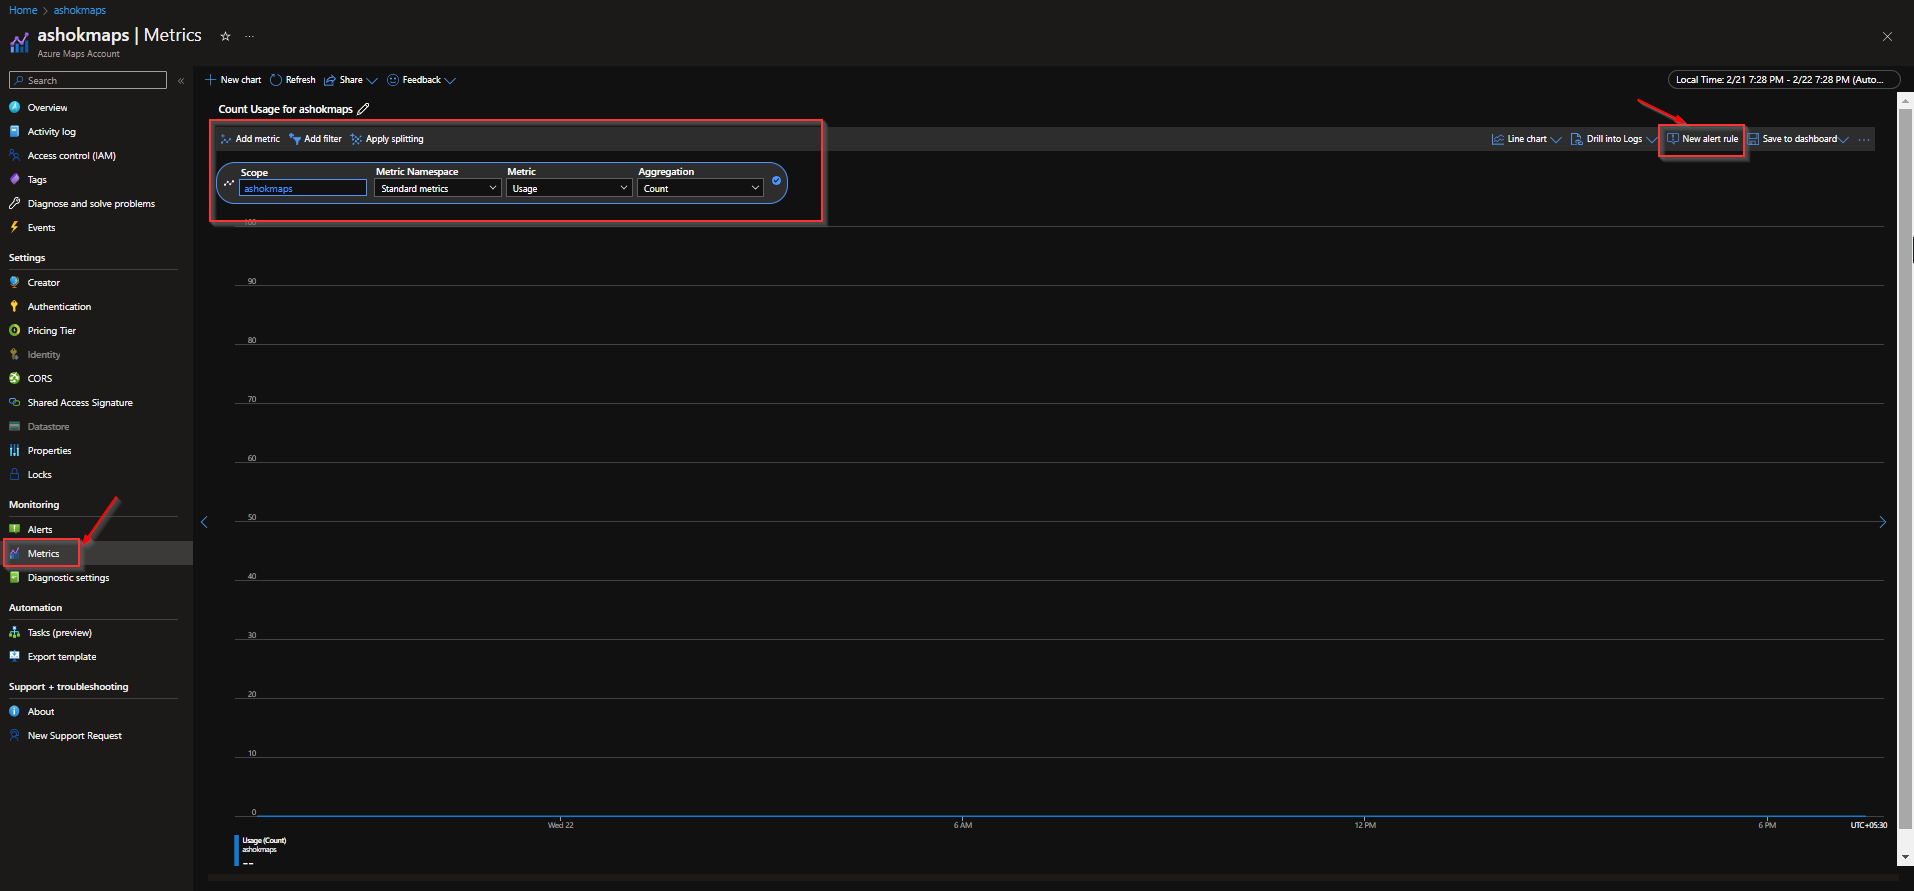Click the Creator icon under Settings
The height and width of the screenshot is (891, 1914).
[x=14, y=282]
